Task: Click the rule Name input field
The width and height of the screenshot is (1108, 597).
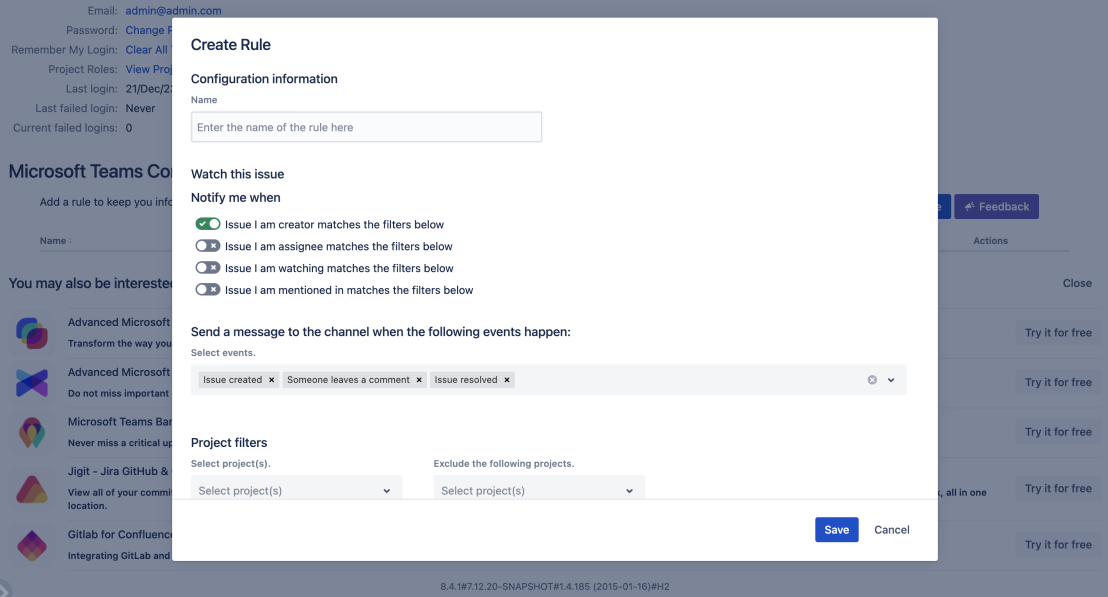Action: (x=366, y=127)
